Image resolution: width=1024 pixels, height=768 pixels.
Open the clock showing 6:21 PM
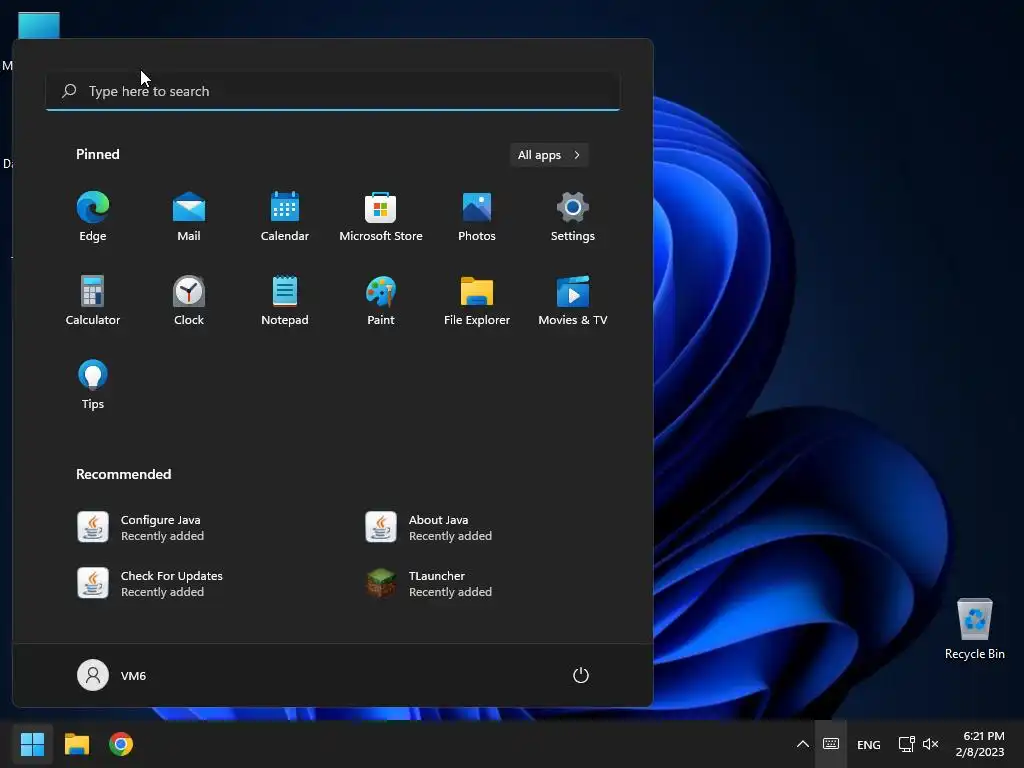click(x=980, y=744)
